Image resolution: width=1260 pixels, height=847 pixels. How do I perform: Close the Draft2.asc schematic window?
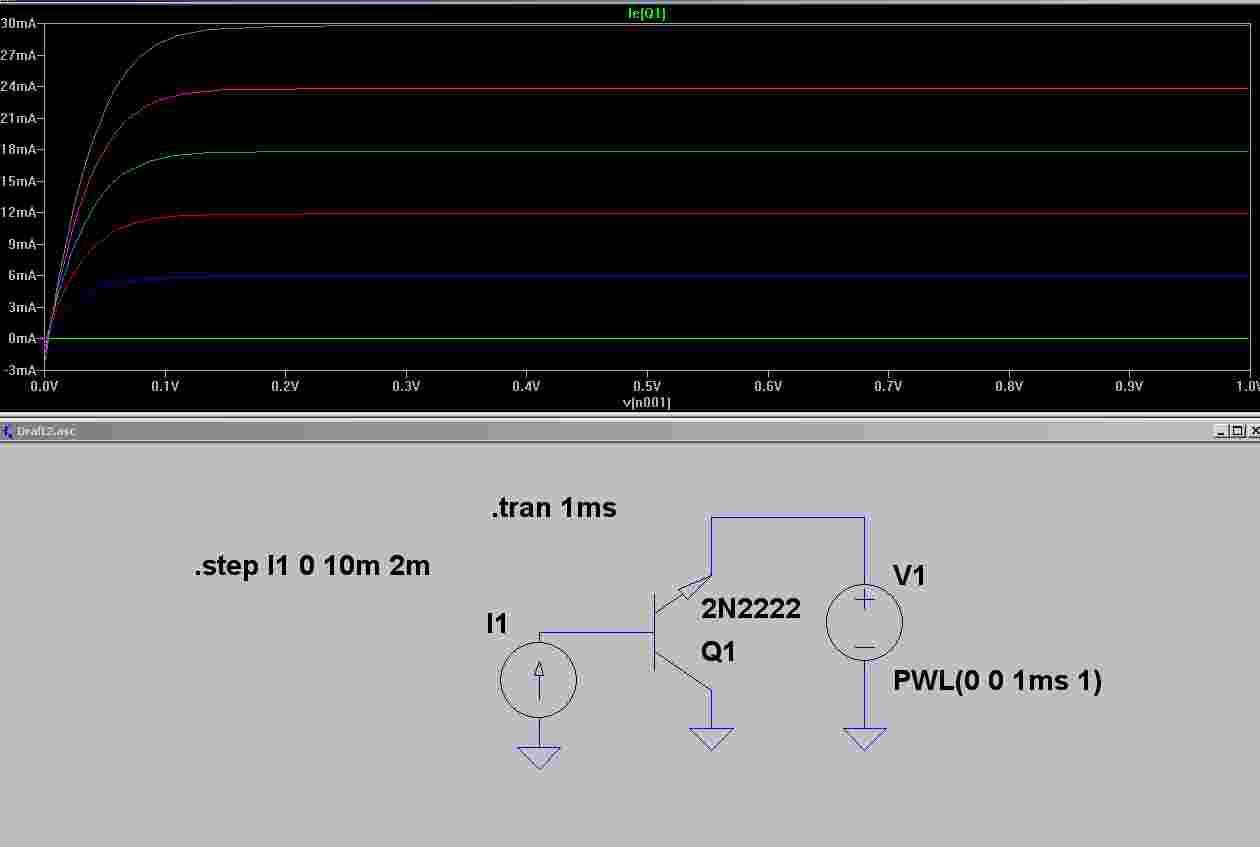coord(1253,431)
